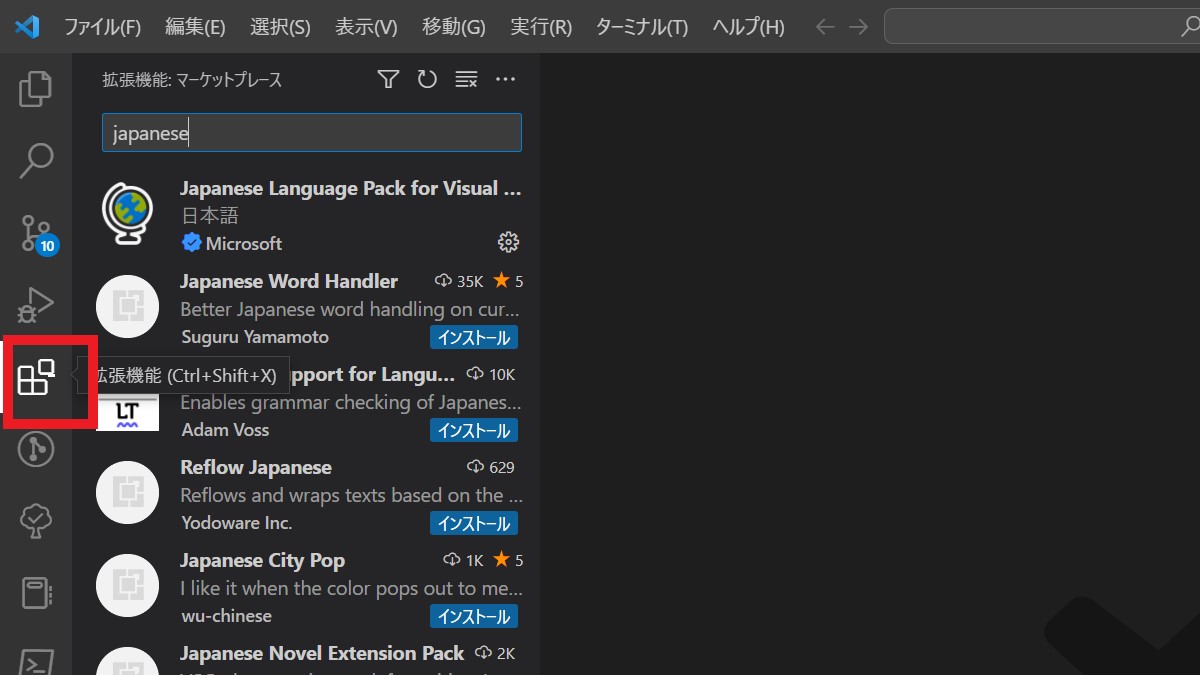Image resolution: width=1200 pixels, height=675 pixels.
Task: Go back with the left arrow
Action: pyautogui.click(x=825, y=27)
